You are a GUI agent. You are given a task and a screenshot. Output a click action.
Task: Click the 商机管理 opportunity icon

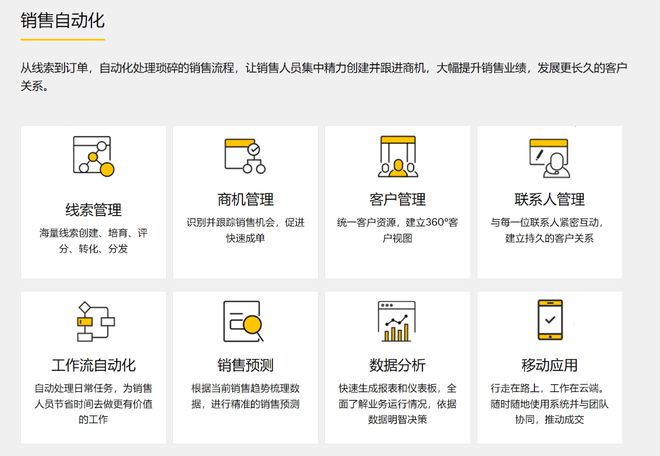[245, 155]
